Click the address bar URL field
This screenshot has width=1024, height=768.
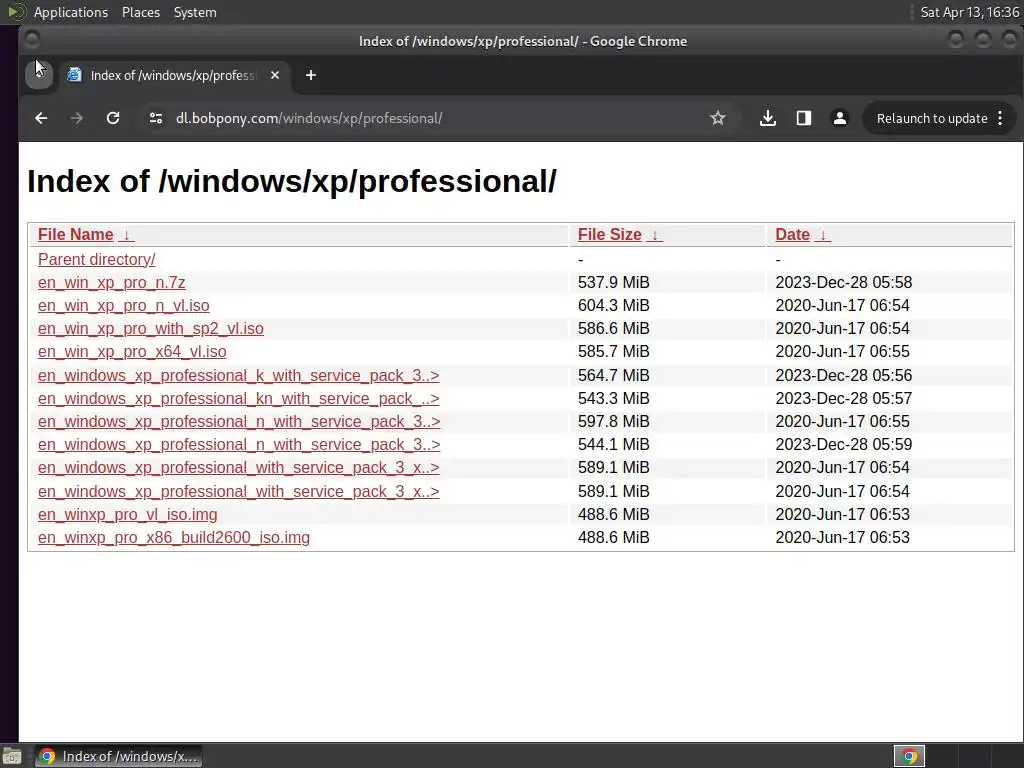(x=431, y=118)
